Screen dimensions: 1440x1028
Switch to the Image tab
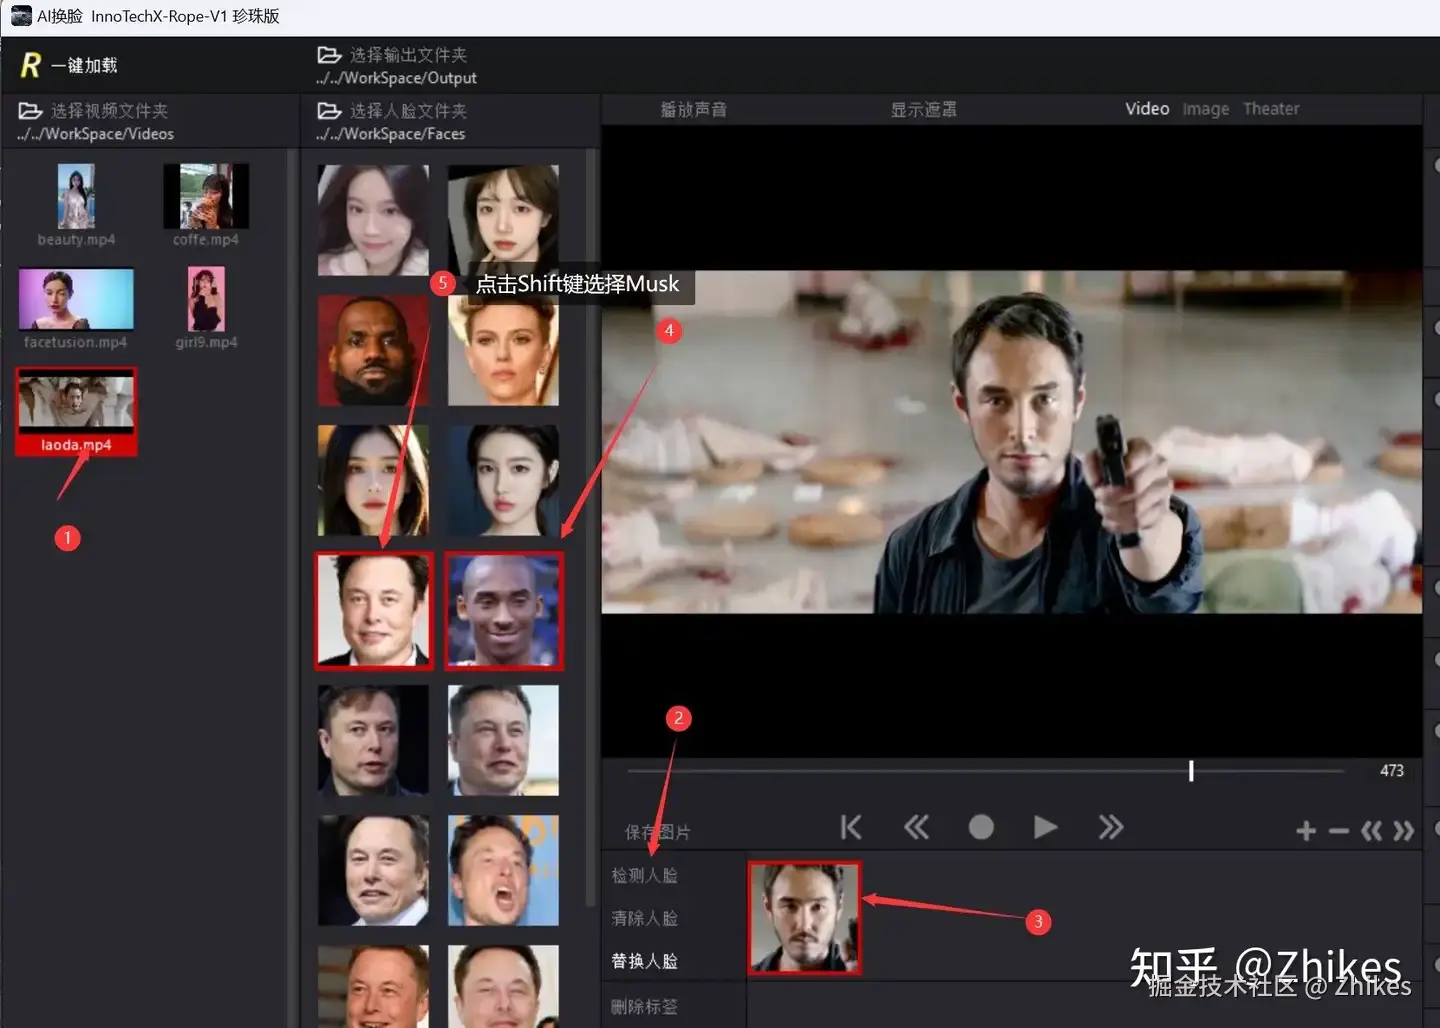[x=1205, y=109]
